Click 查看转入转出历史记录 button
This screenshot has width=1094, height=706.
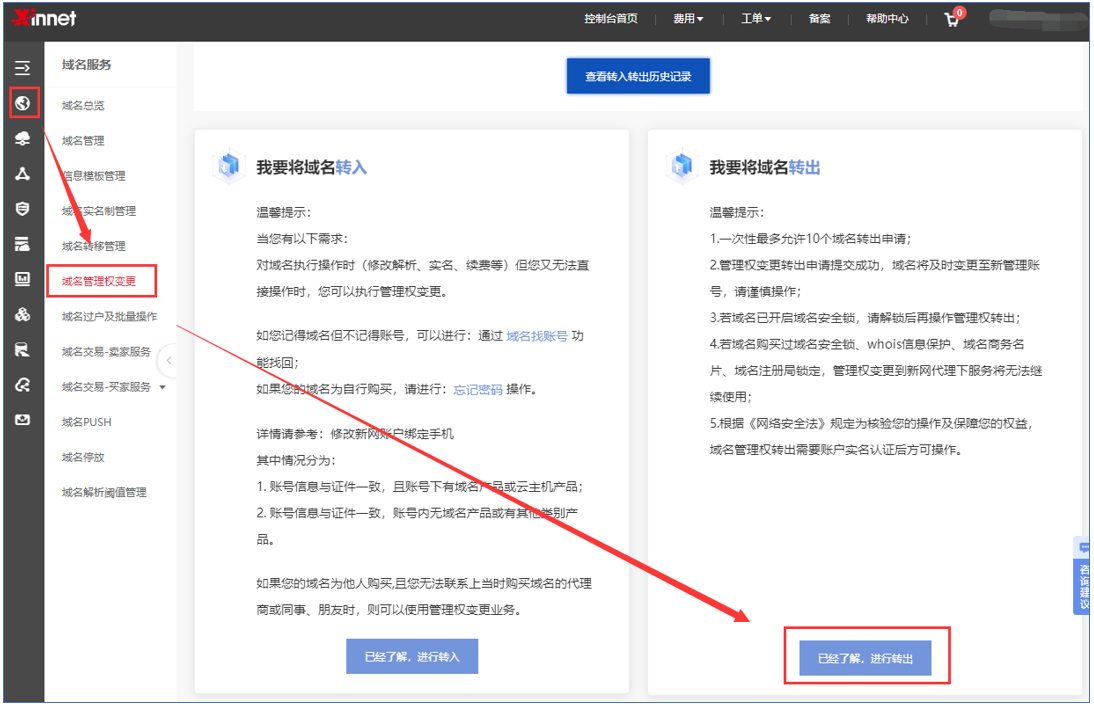coord(638,76)
